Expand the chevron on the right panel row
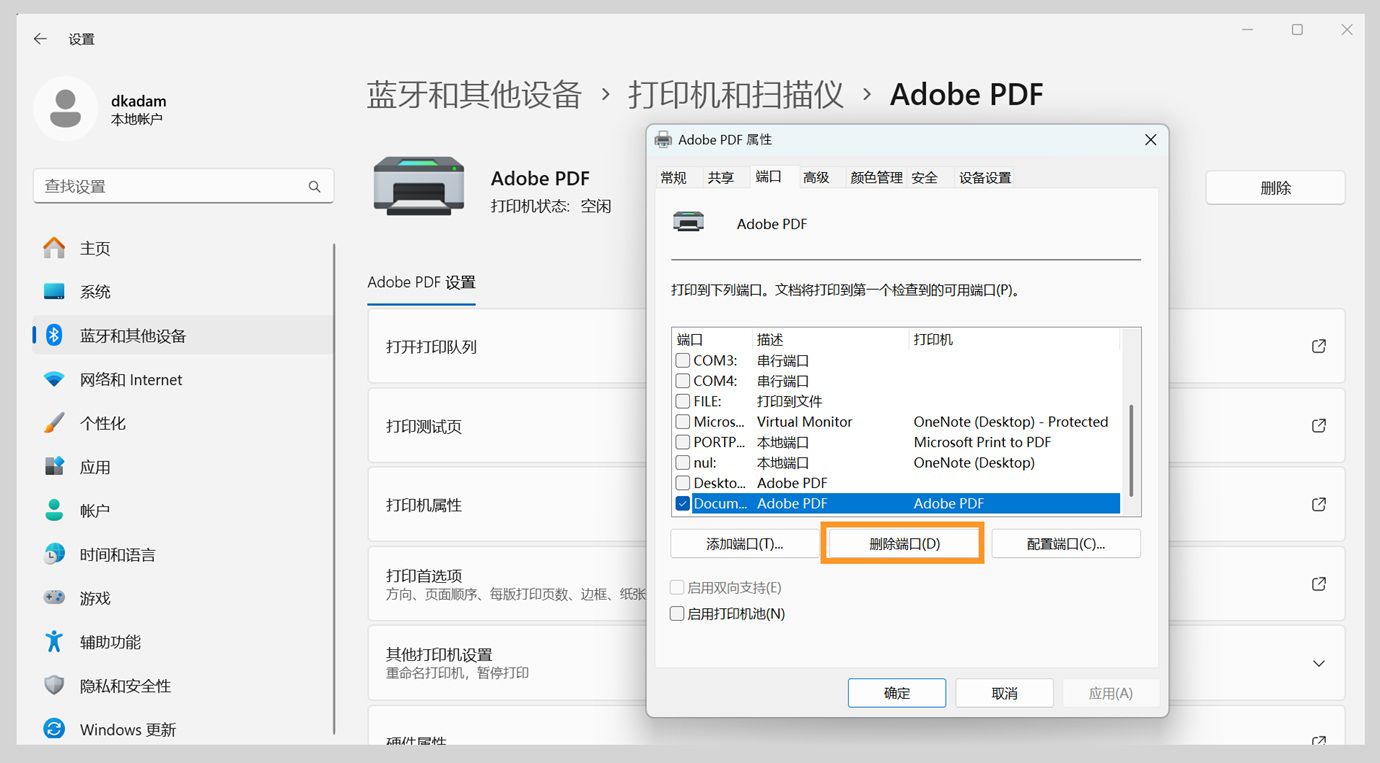 click(x=1318, y=663)
